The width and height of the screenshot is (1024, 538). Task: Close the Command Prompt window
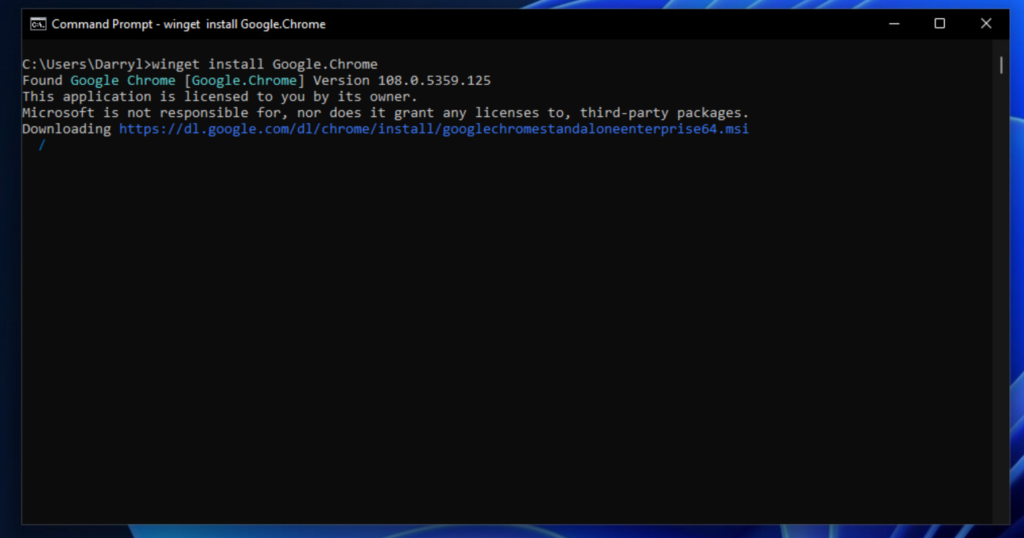click(x=986, y=24)
